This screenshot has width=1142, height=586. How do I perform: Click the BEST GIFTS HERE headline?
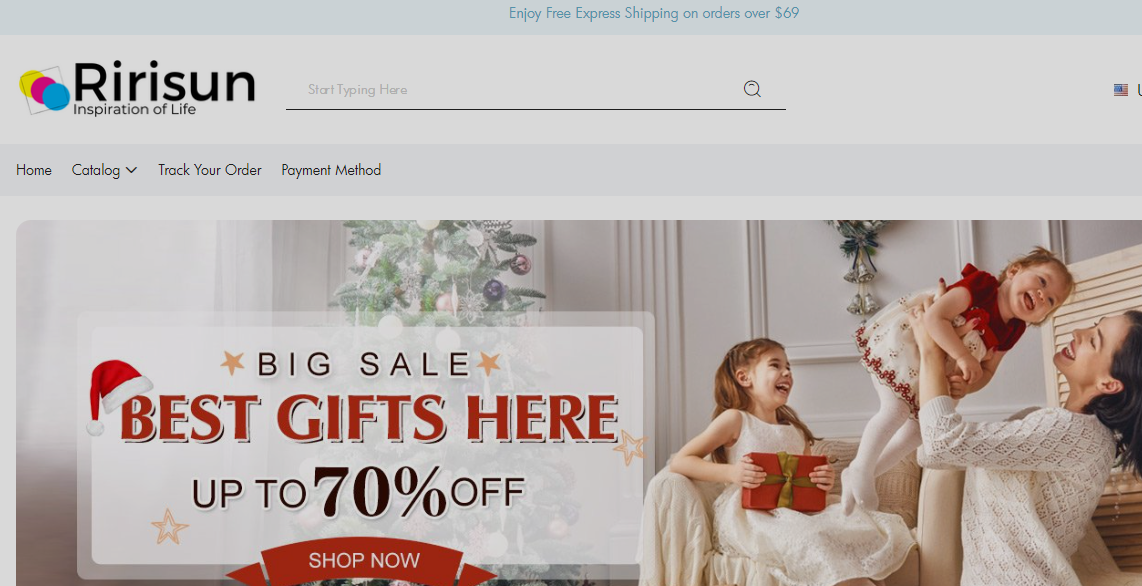[369, 418]
